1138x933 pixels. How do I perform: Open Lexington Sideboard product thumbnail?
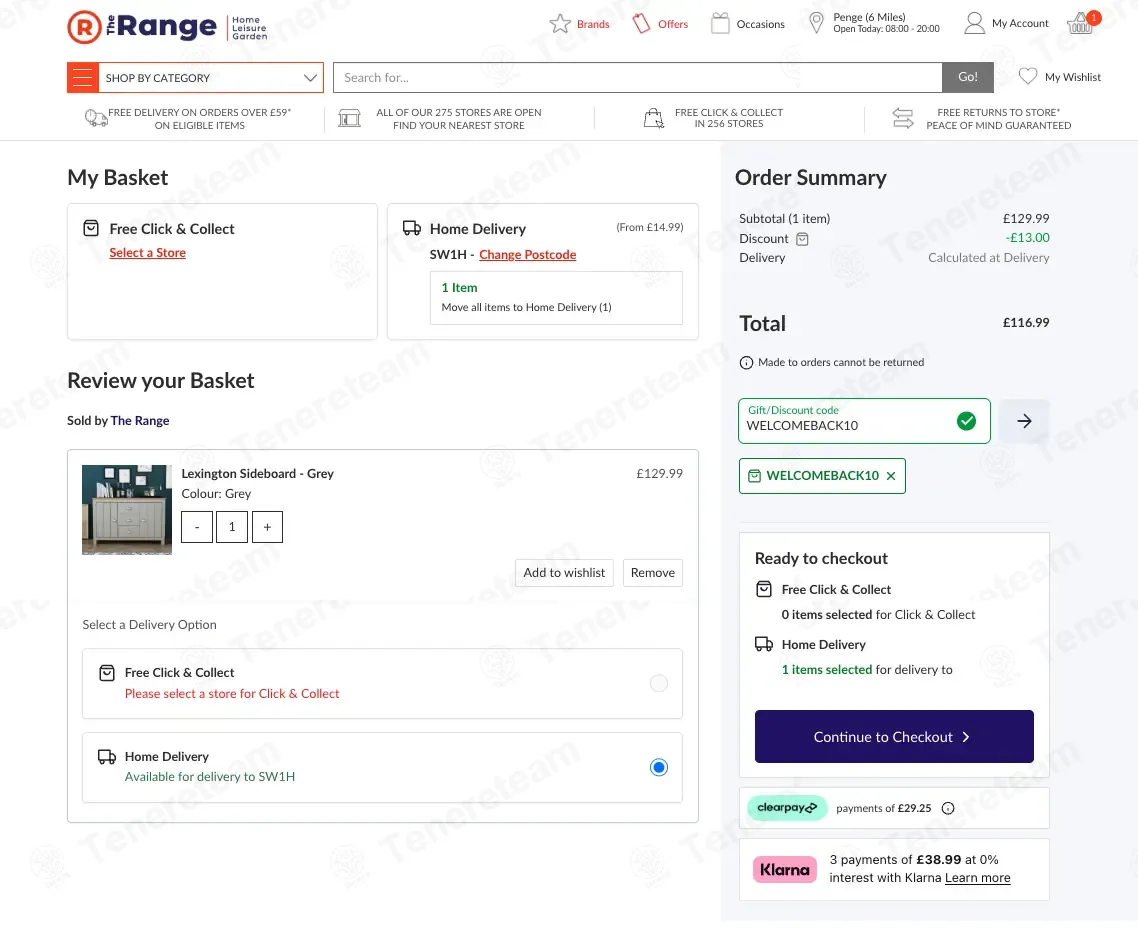coord(127,509)
